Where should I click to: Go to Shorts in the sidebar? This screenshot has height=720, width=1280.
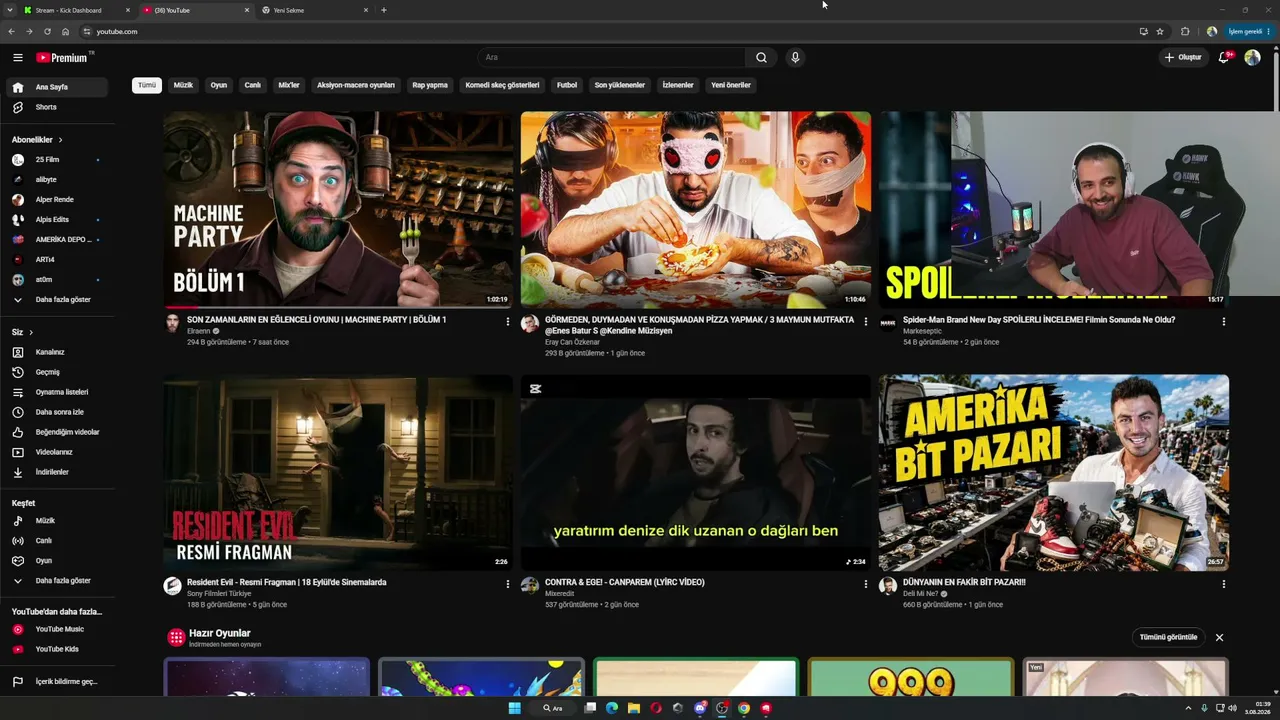coord(56,107)
